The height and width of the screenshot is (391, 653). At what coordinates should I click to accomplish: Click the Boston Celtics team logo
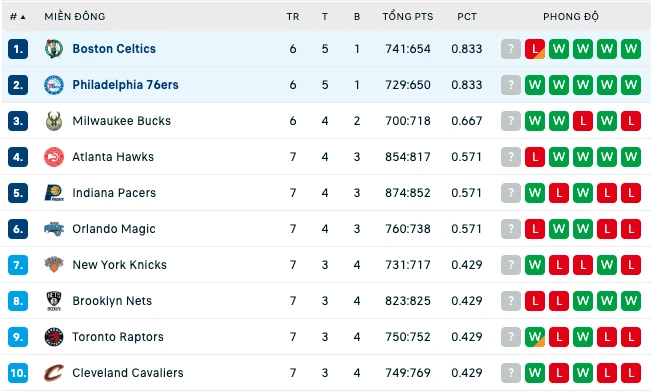coord(54,49)
